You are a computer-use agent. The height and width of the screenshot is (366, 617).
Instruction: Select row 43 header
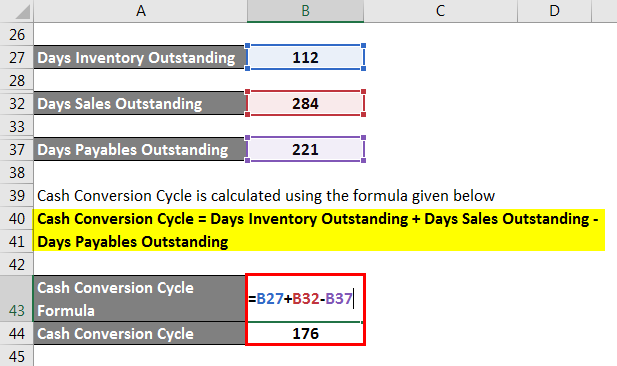point(17,299)
